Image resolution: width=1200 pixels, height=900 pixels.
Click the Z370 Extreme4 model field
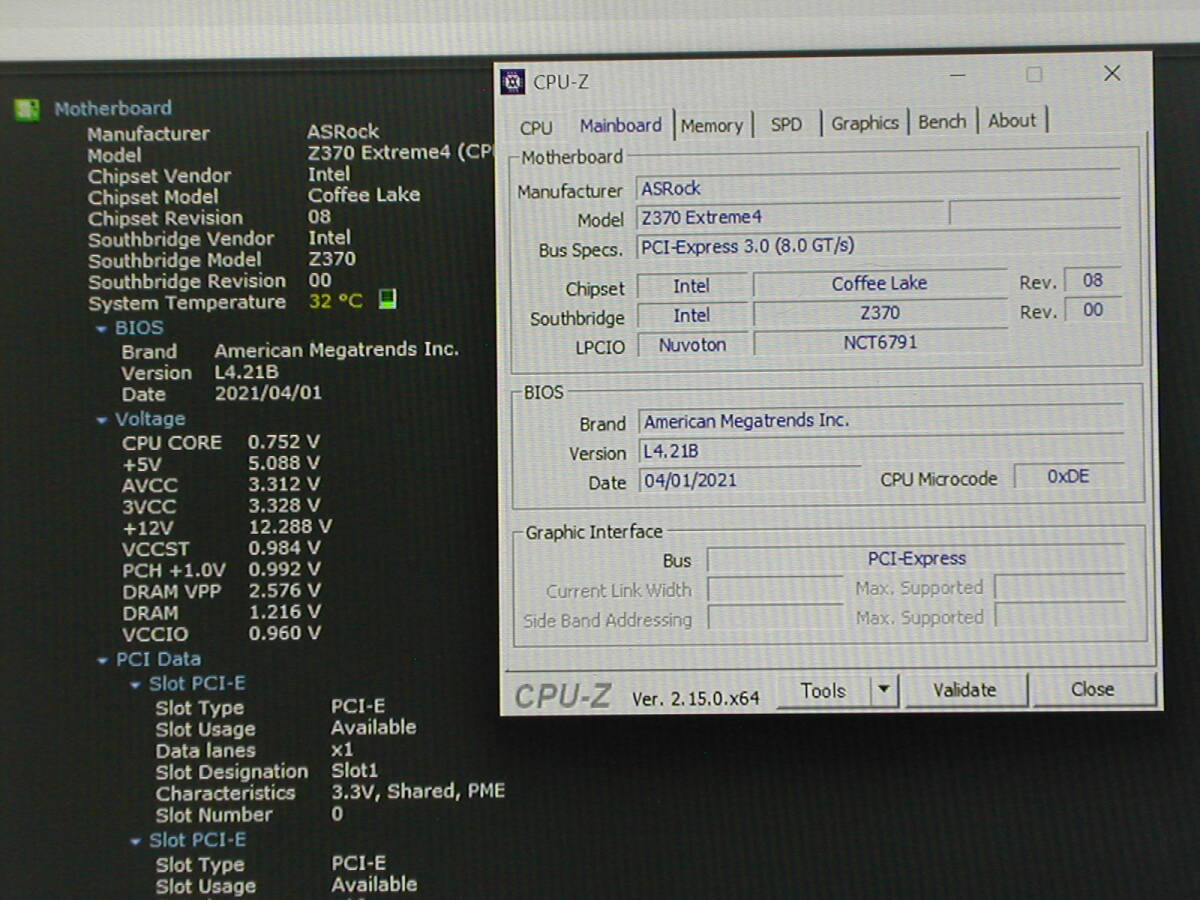pyautogui.click(x=790, y=217)
